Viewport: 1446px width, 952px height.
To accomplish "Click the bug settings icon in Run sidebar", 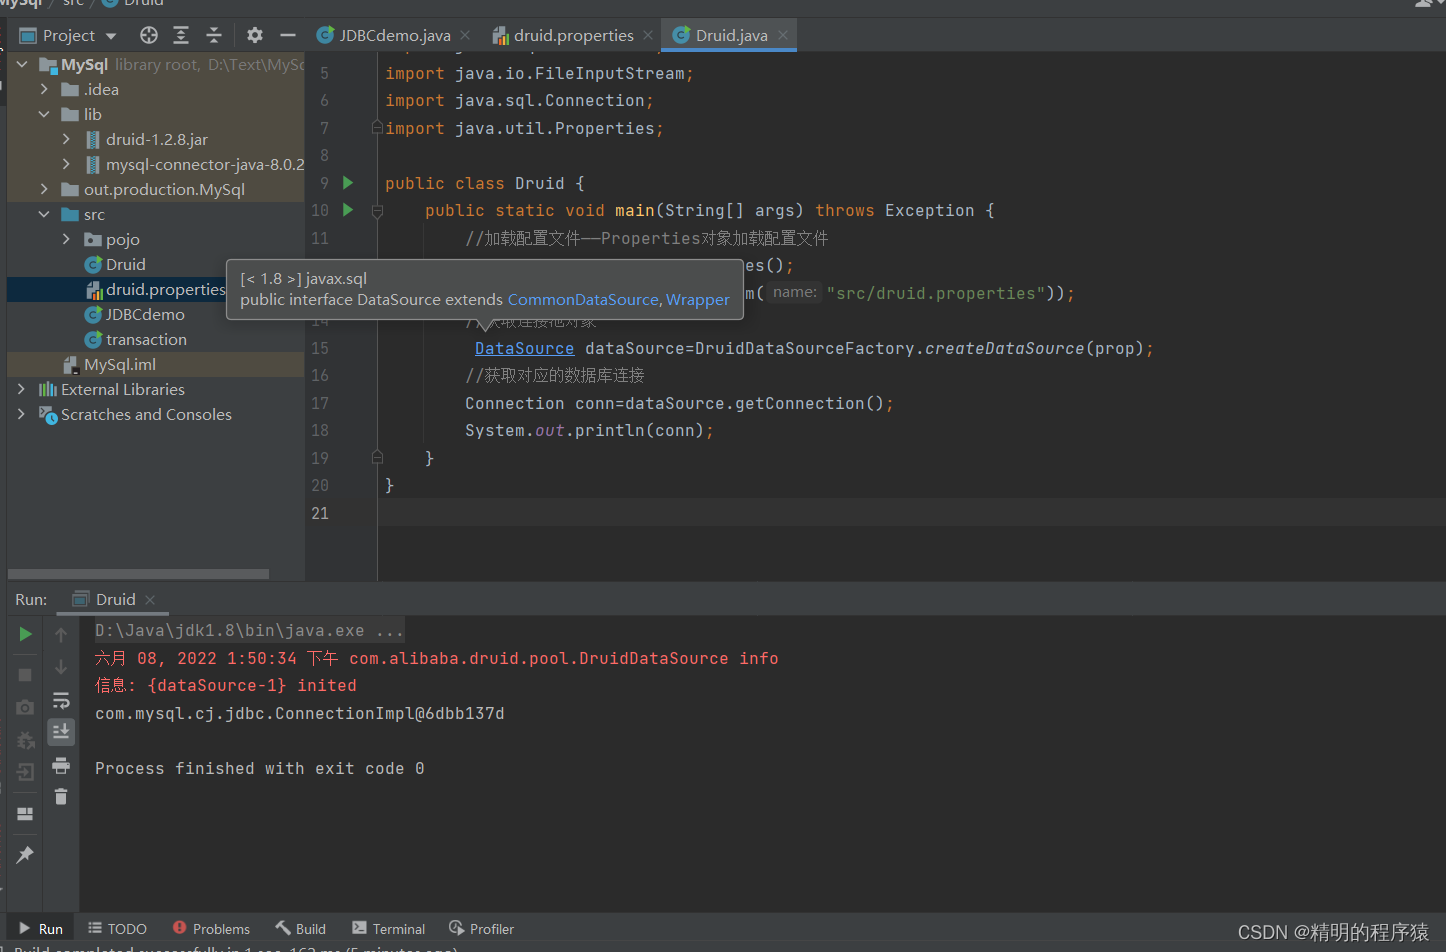I will pyautogui.click(x=25, y=740).
